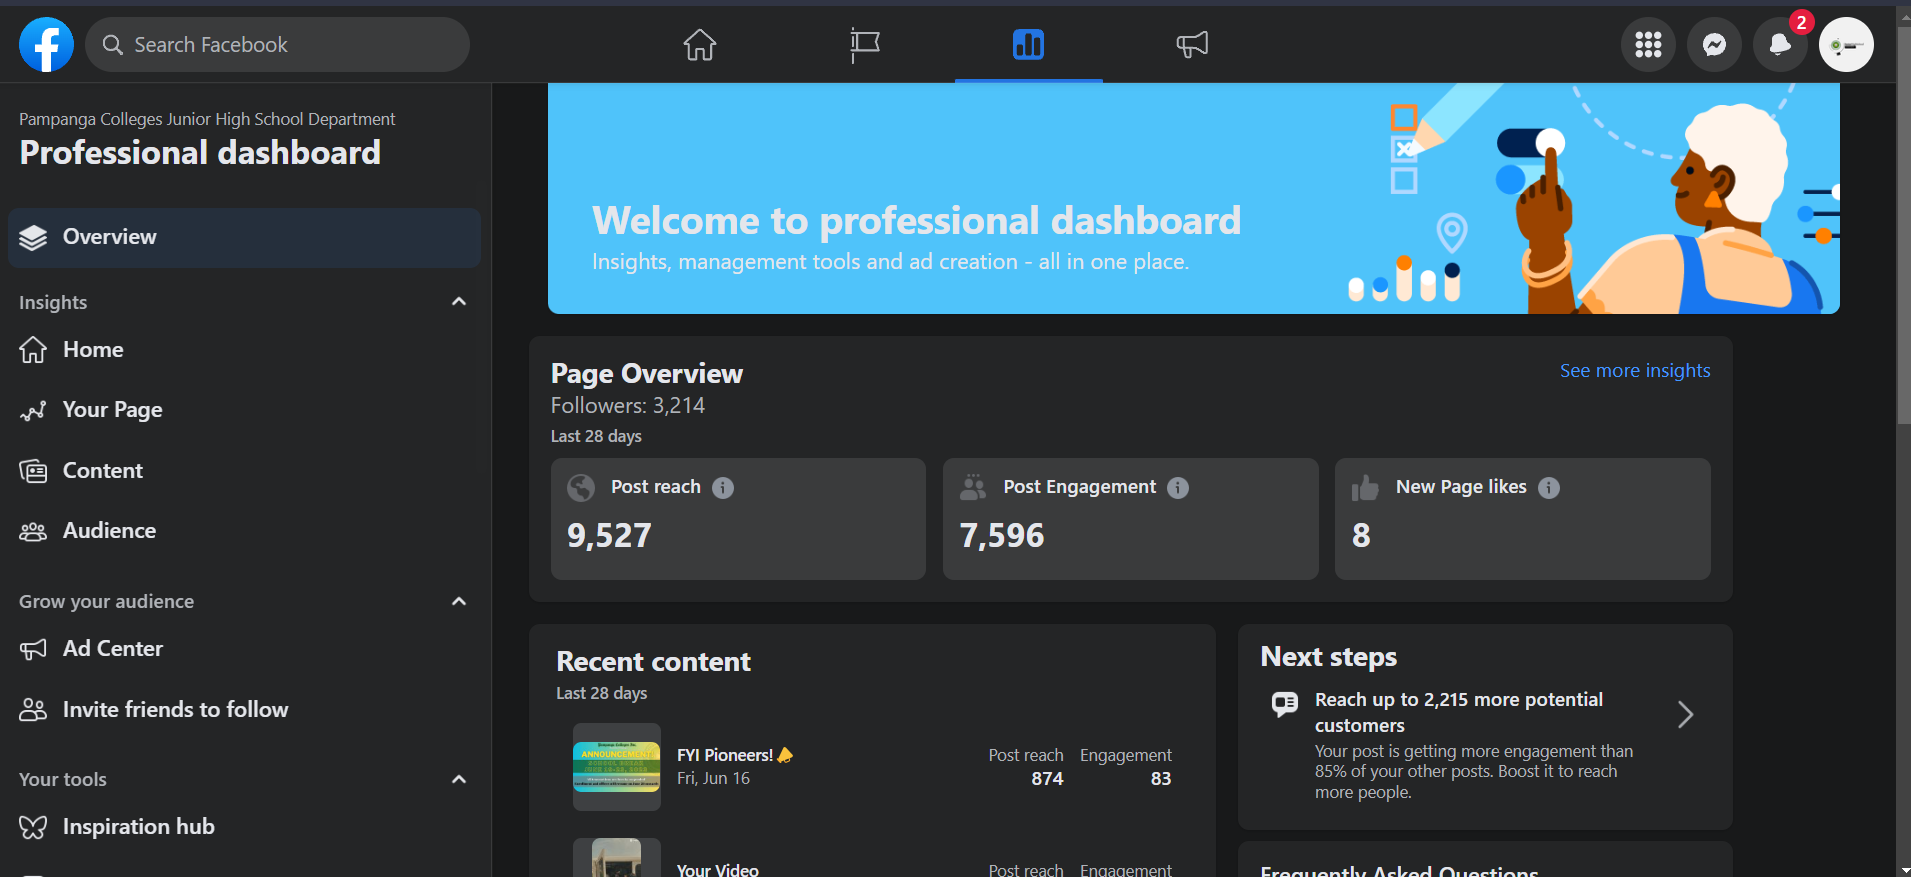This screenshot has width=1911, height=877.
Task: Go to the Facebook Home feed icon
Action: tap(700, 45)
